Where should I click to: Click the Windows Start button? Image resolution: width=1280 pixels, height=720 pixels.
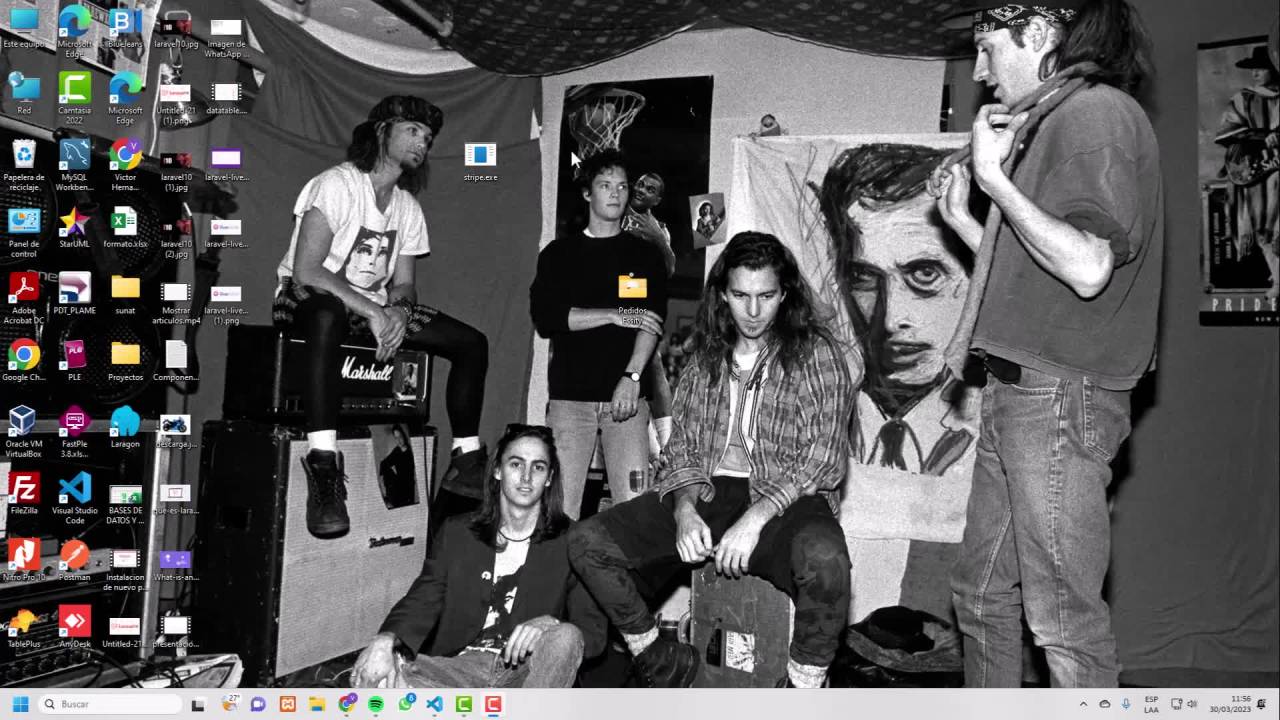point(20,704)
